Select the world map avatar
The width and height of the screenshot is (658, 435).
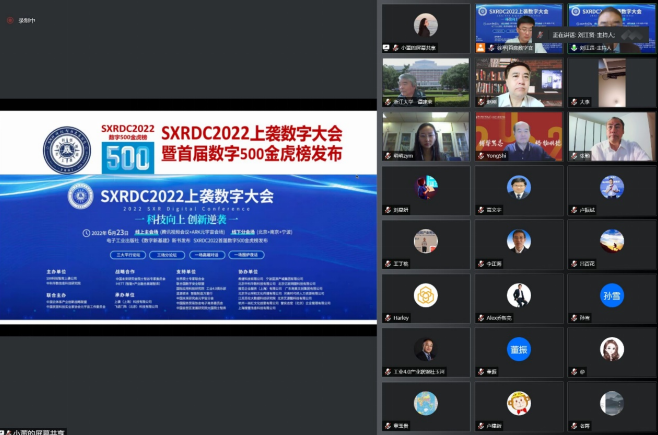click(x=426, y=403)
